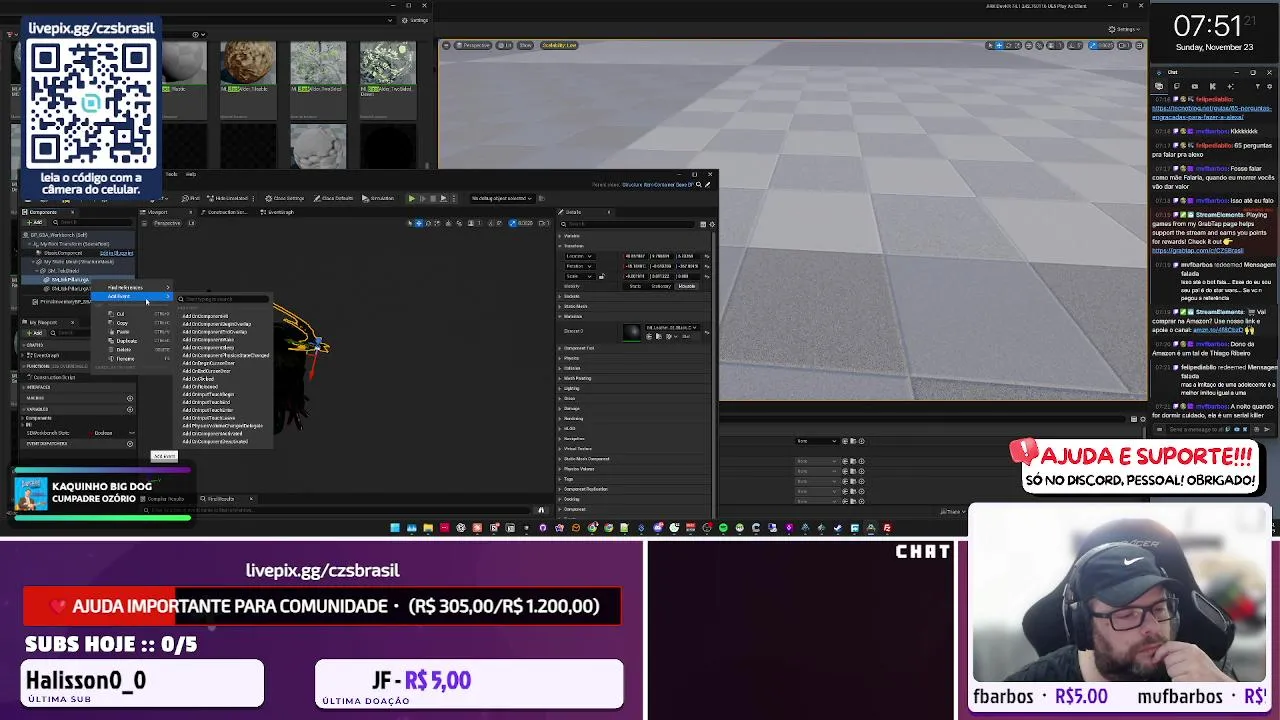This screenshot has height=720, width=1280.
Task: Toggle scale ratio lock icon
Action: (x=602, y=276)
